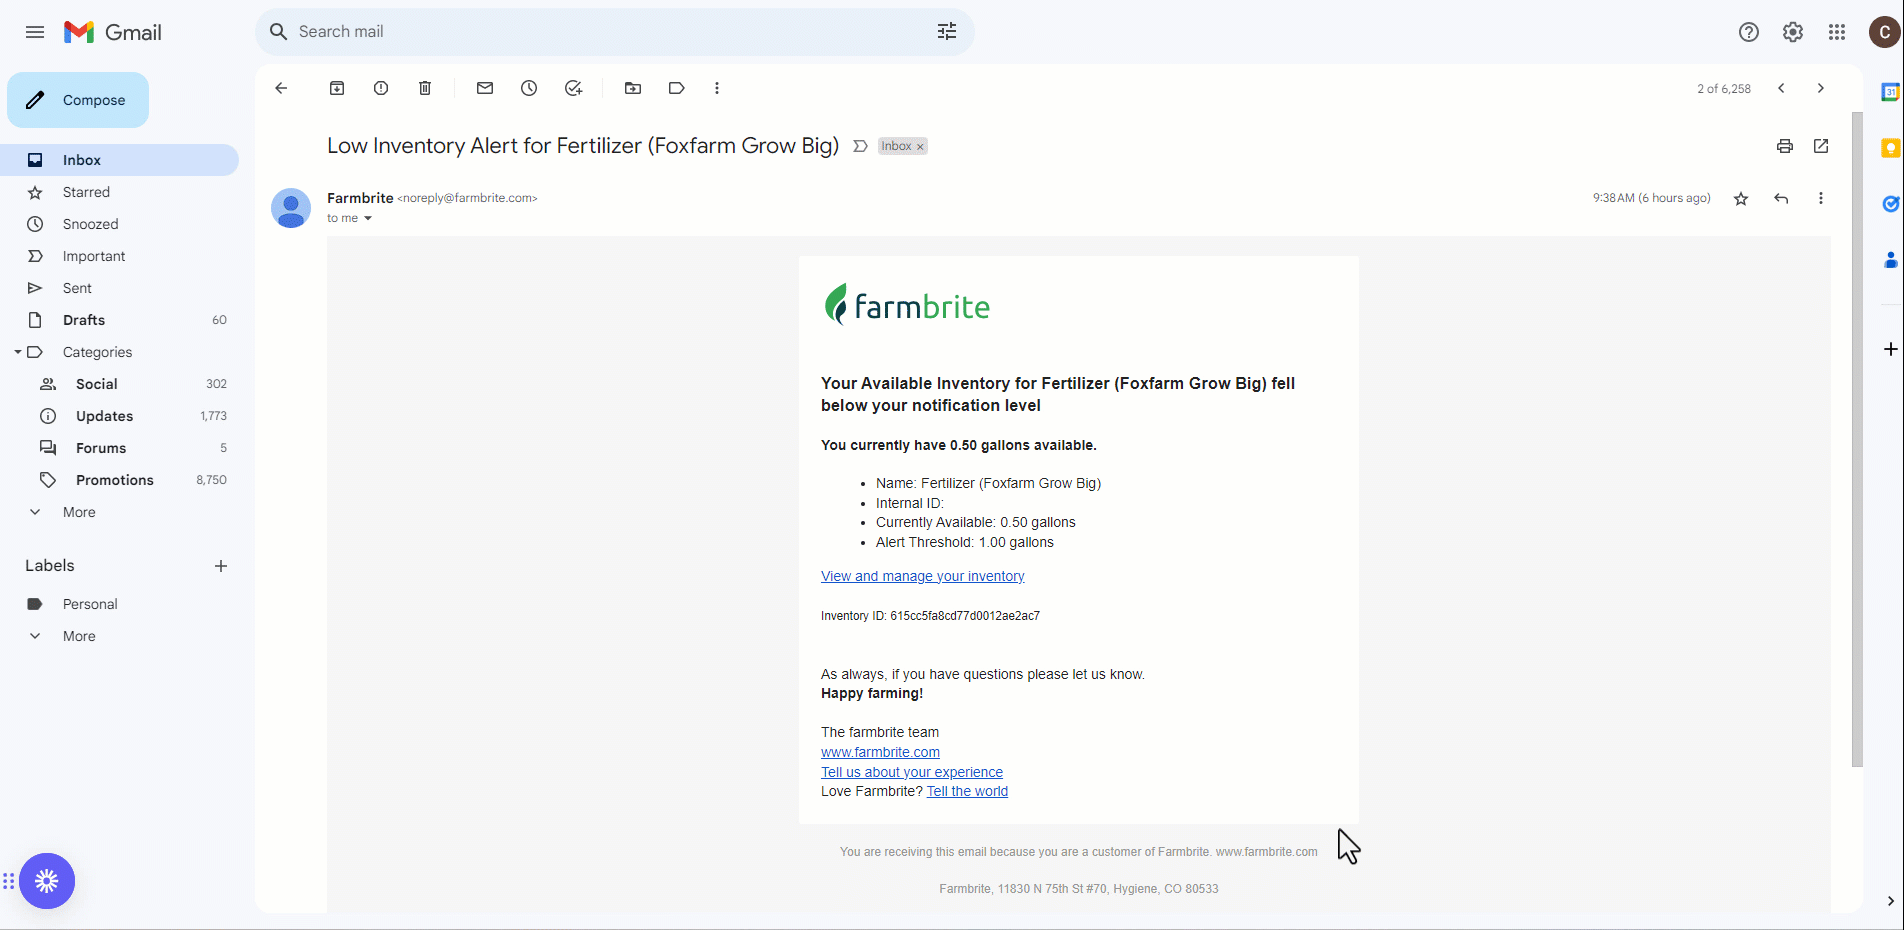Print all with printer icon
The image size is (1904, 930).
pyautogui.click(x=1785, y=146)
